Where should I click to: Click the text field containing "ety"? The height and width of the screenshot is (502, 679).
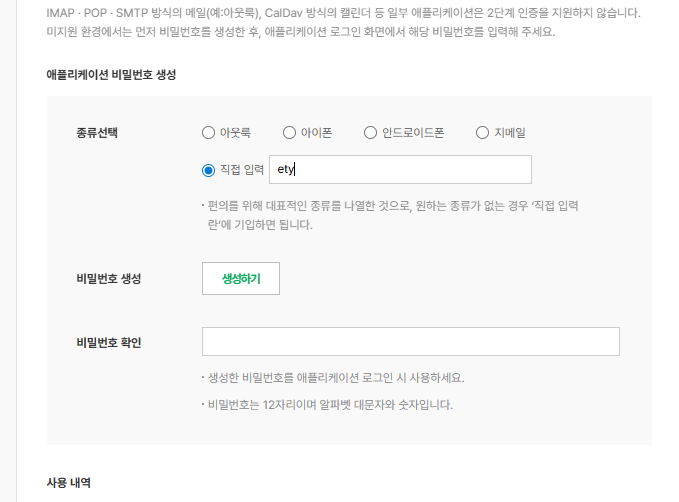pyautogui.click(x=400, y=170)
